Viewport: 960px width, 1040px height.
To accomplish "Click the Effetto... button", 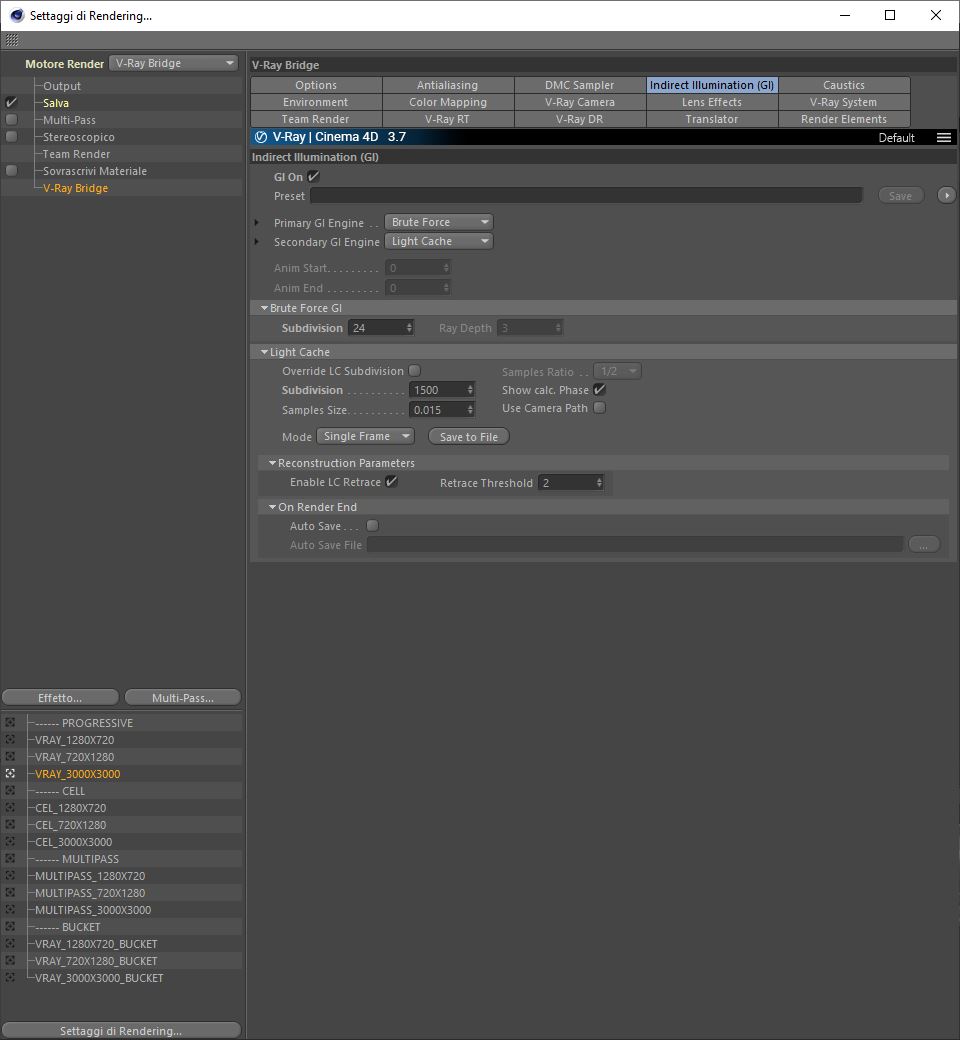I will [x=60, y=698].
